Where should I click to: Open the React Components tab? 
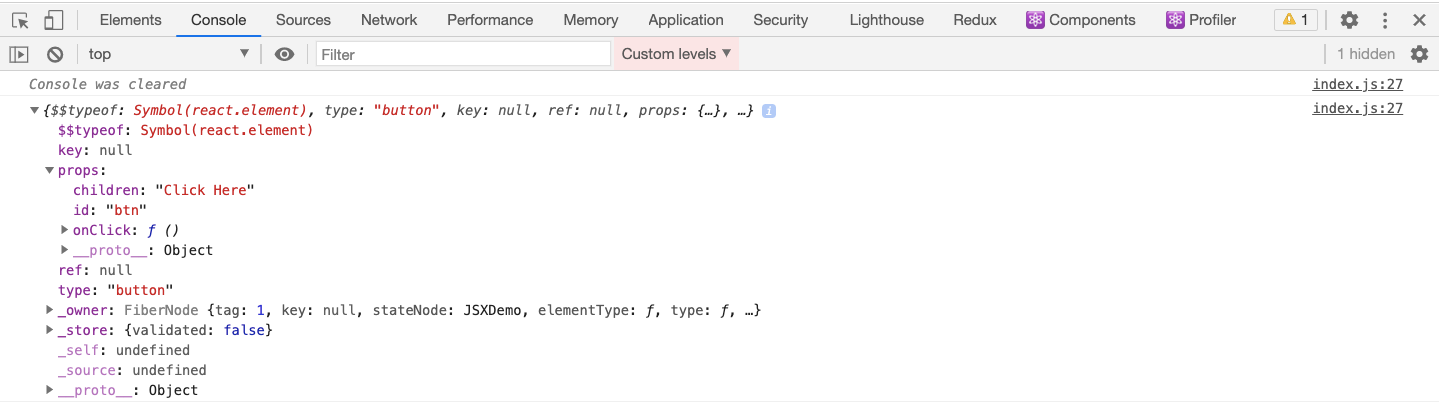coord(1081,20)
